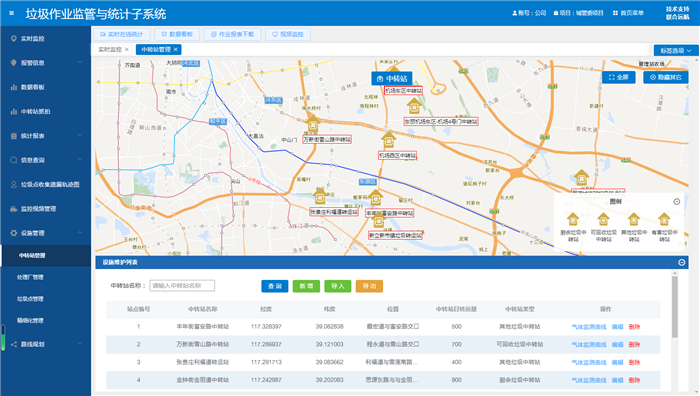Click the 报警信息 pin icon in sidebar

14,63
